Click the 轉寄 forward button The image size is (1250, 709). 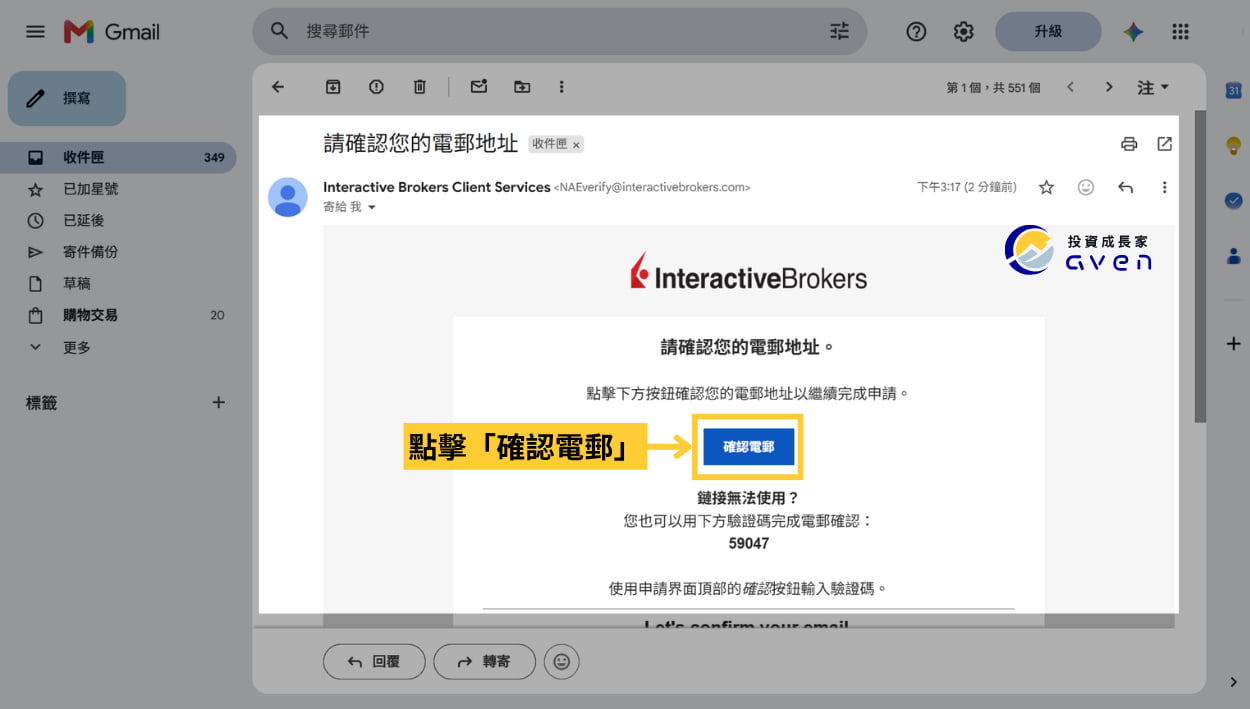point(484,661)
